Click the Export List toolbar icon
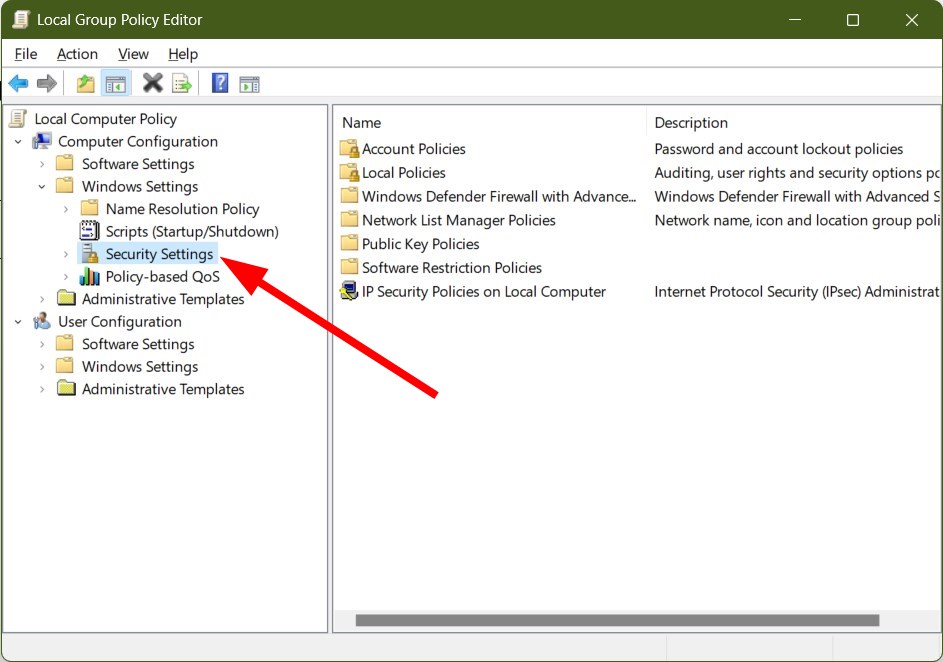 pos(182,83)
